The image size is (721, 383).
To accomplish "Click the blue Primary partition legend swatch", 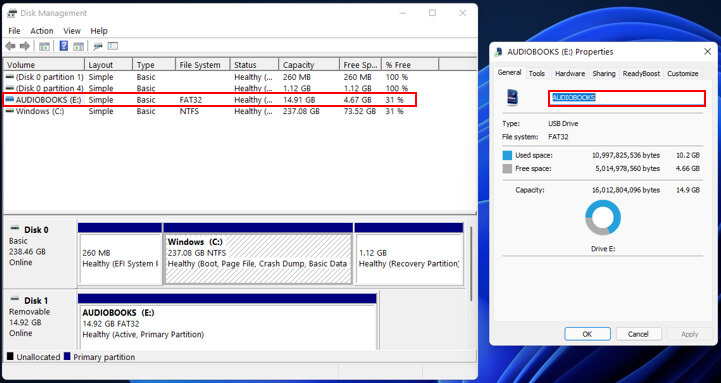I will [x=67, y=356].
